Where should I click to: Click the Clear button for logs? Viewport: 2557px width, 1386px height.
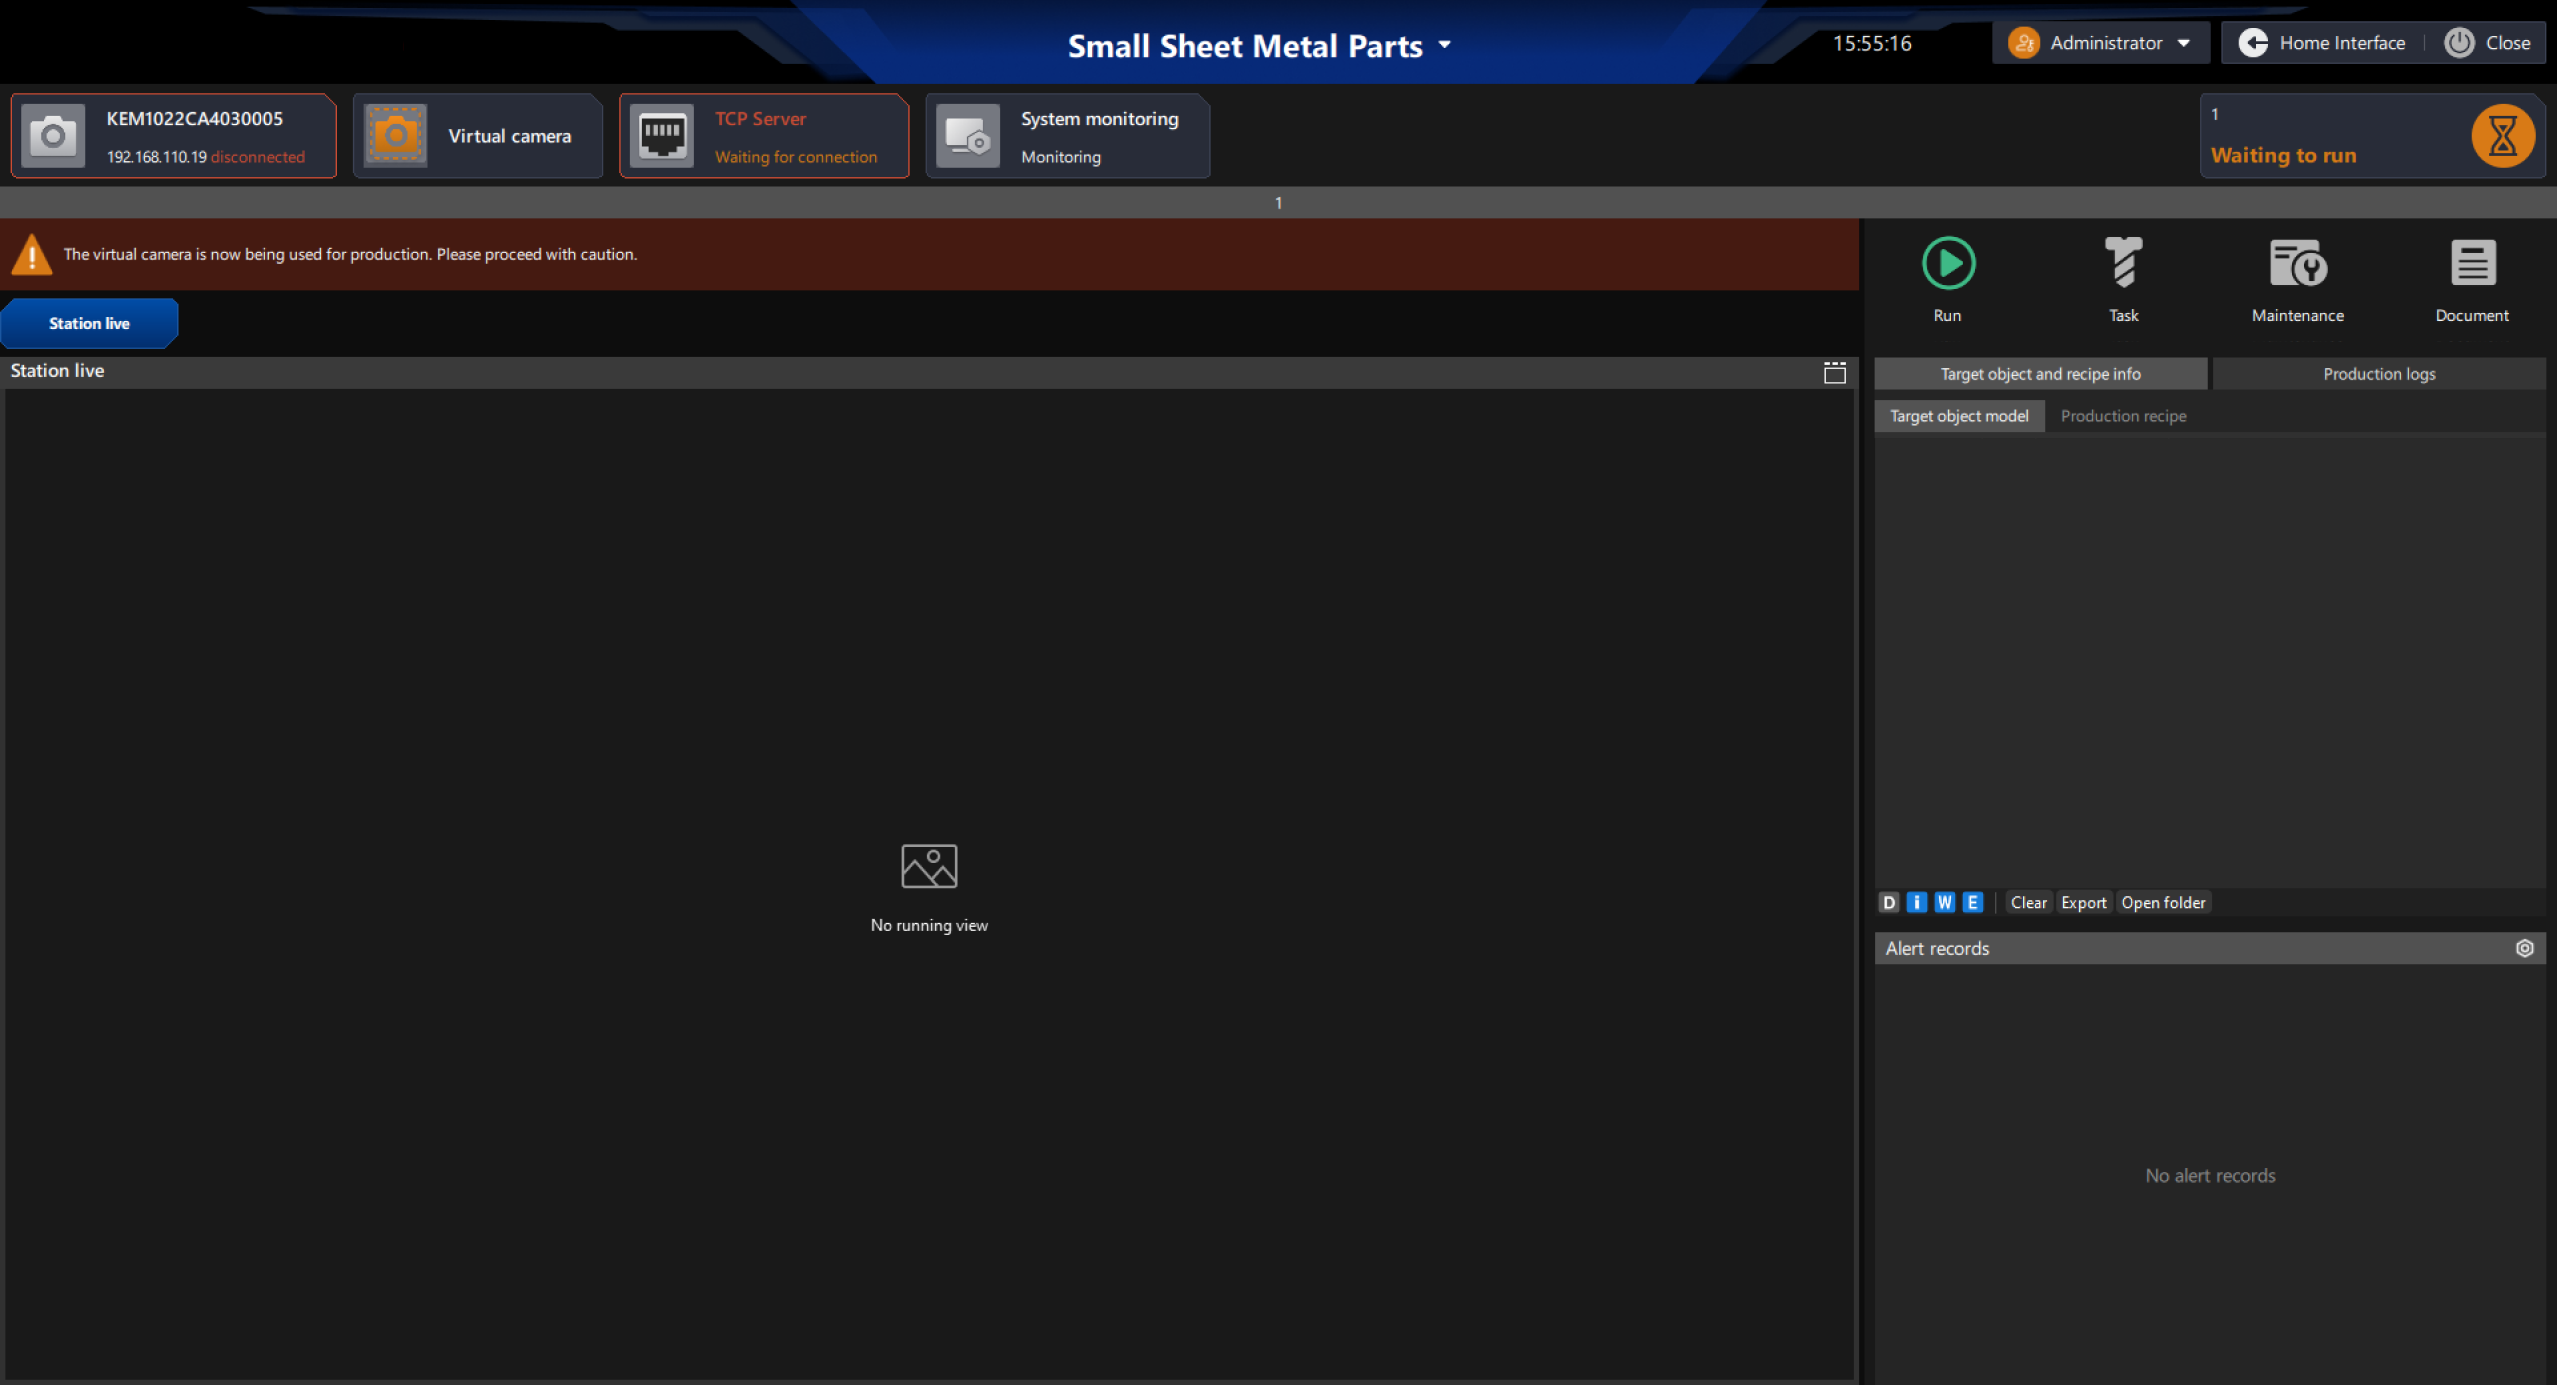pos(2028,902)
